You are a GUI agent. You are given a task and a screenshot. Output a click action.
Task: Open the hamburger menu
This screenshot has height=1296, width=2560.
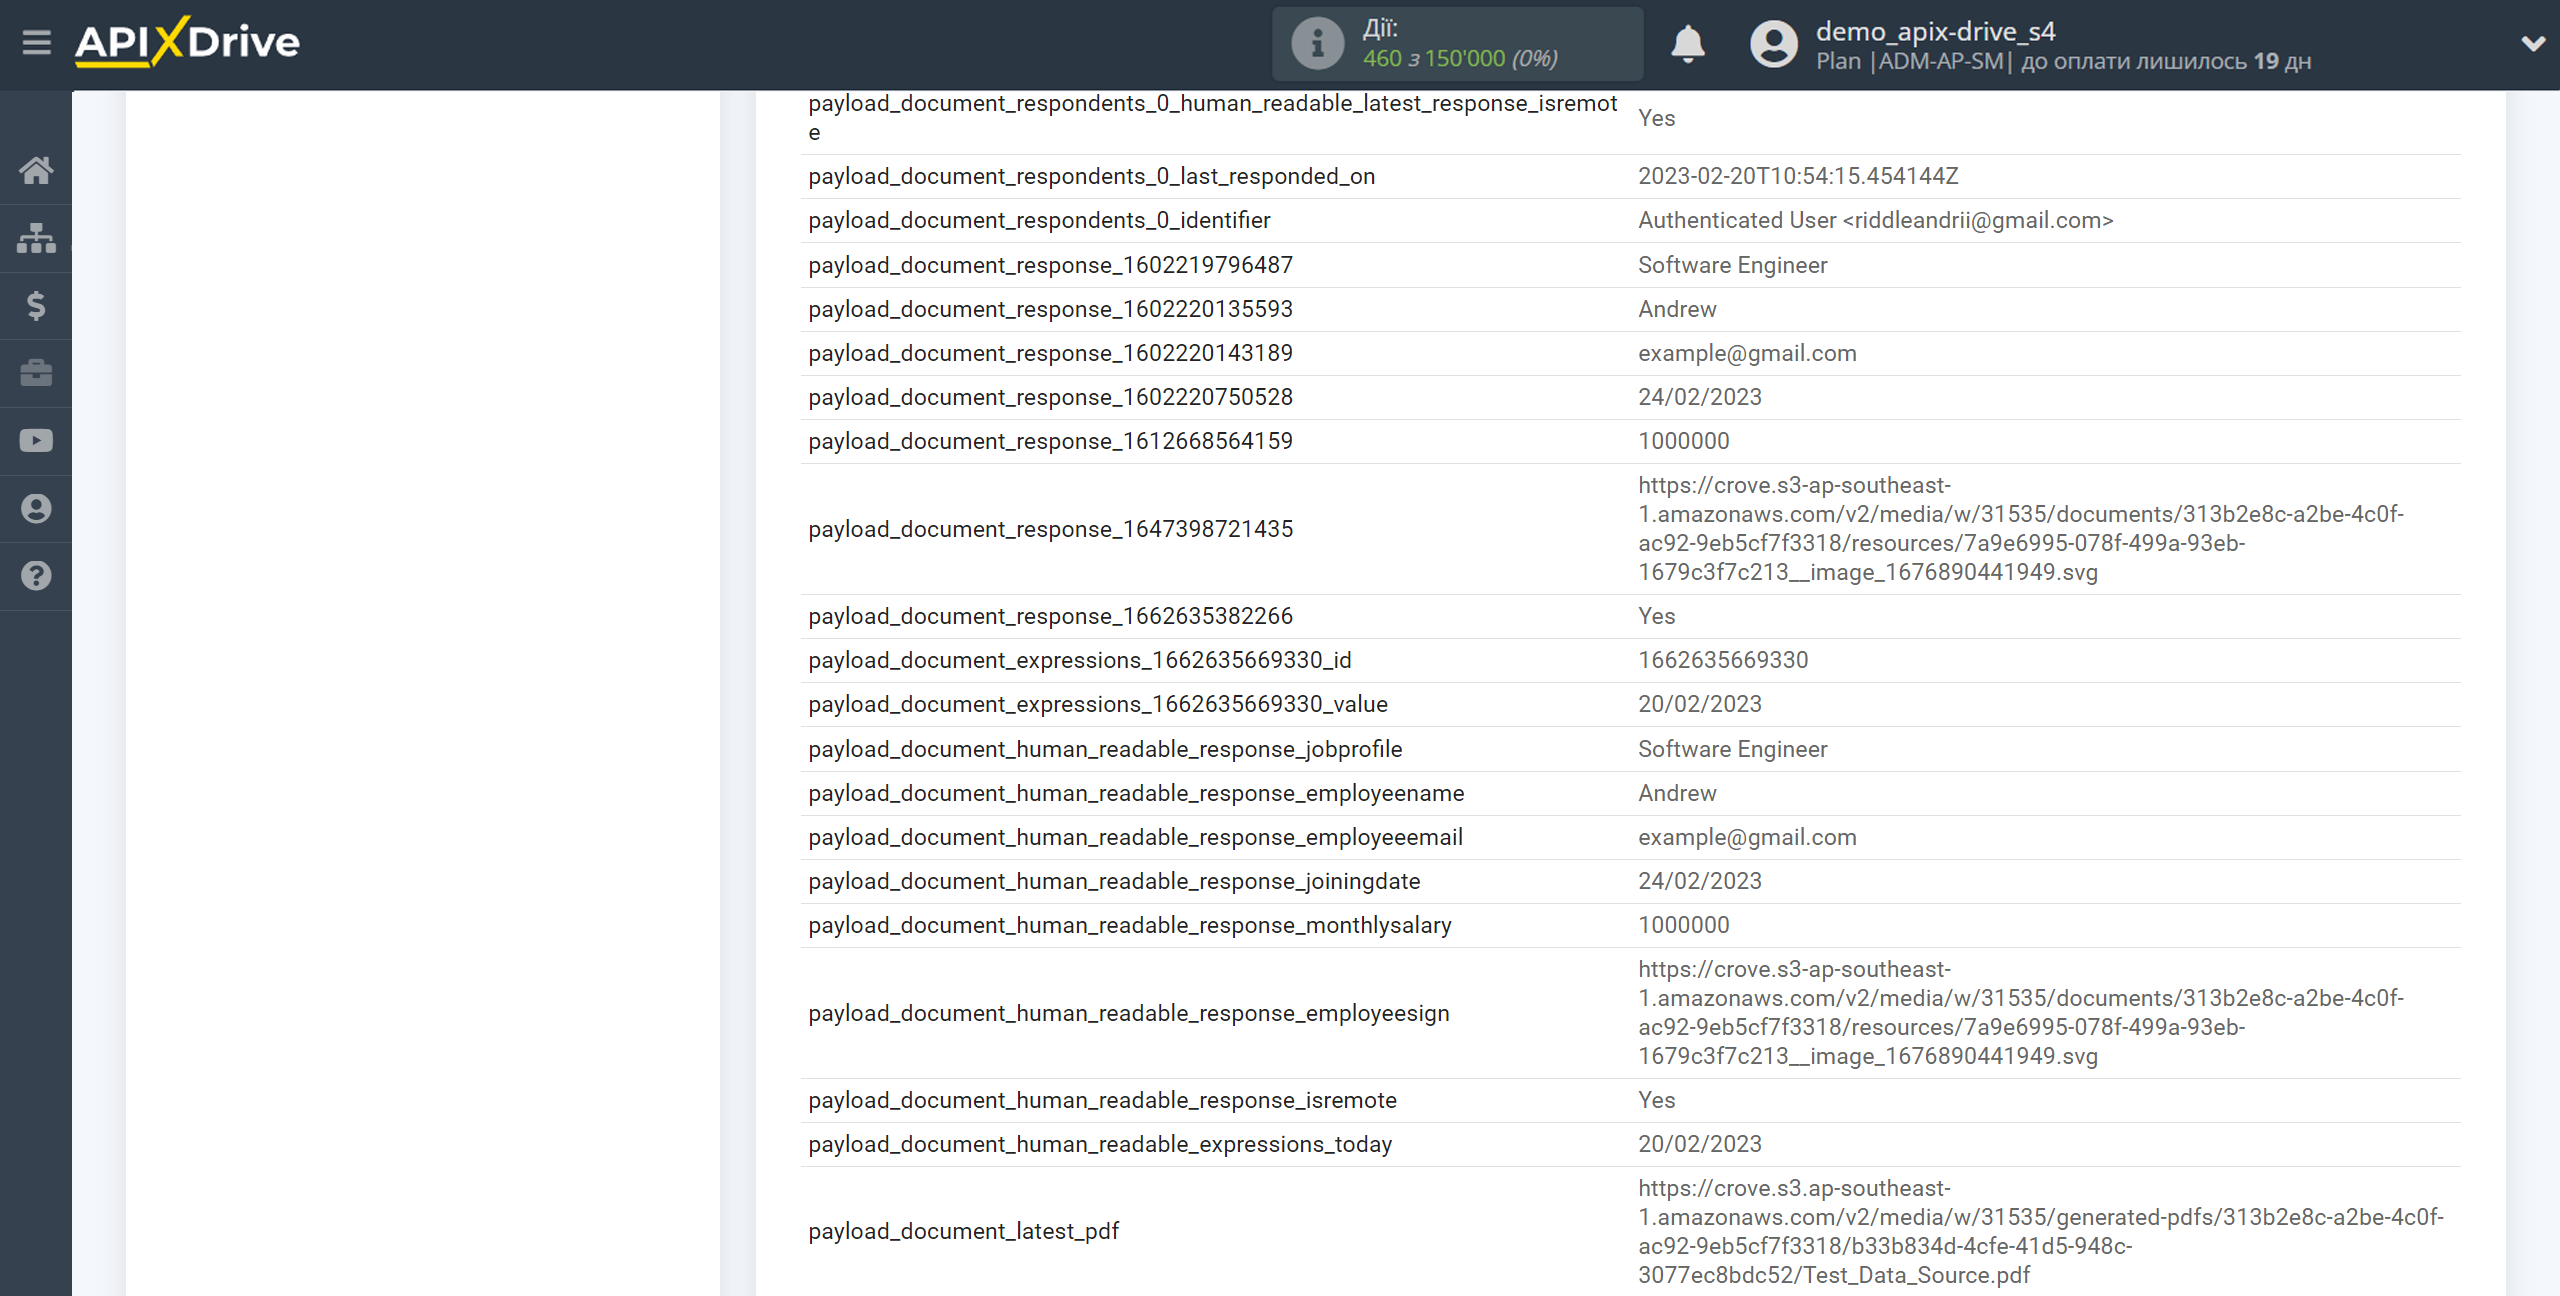pyautogui.click(x=37, y=43)
